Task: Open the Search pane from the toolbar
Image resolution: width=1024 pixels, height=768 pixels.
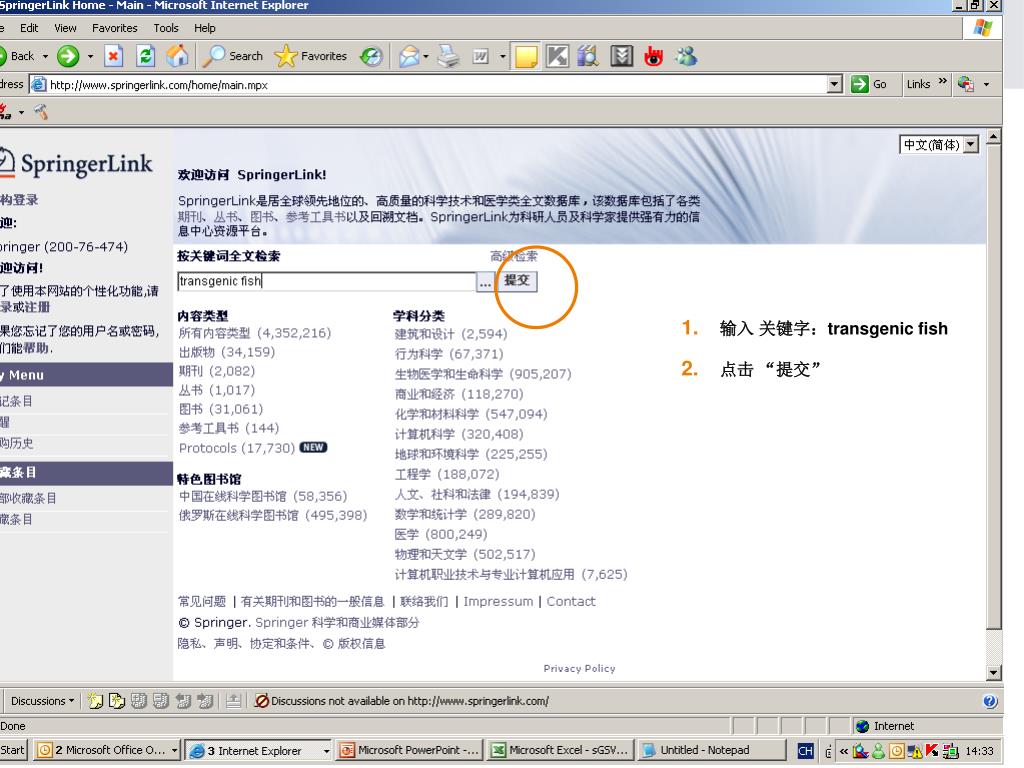Action: coord(232,57)
